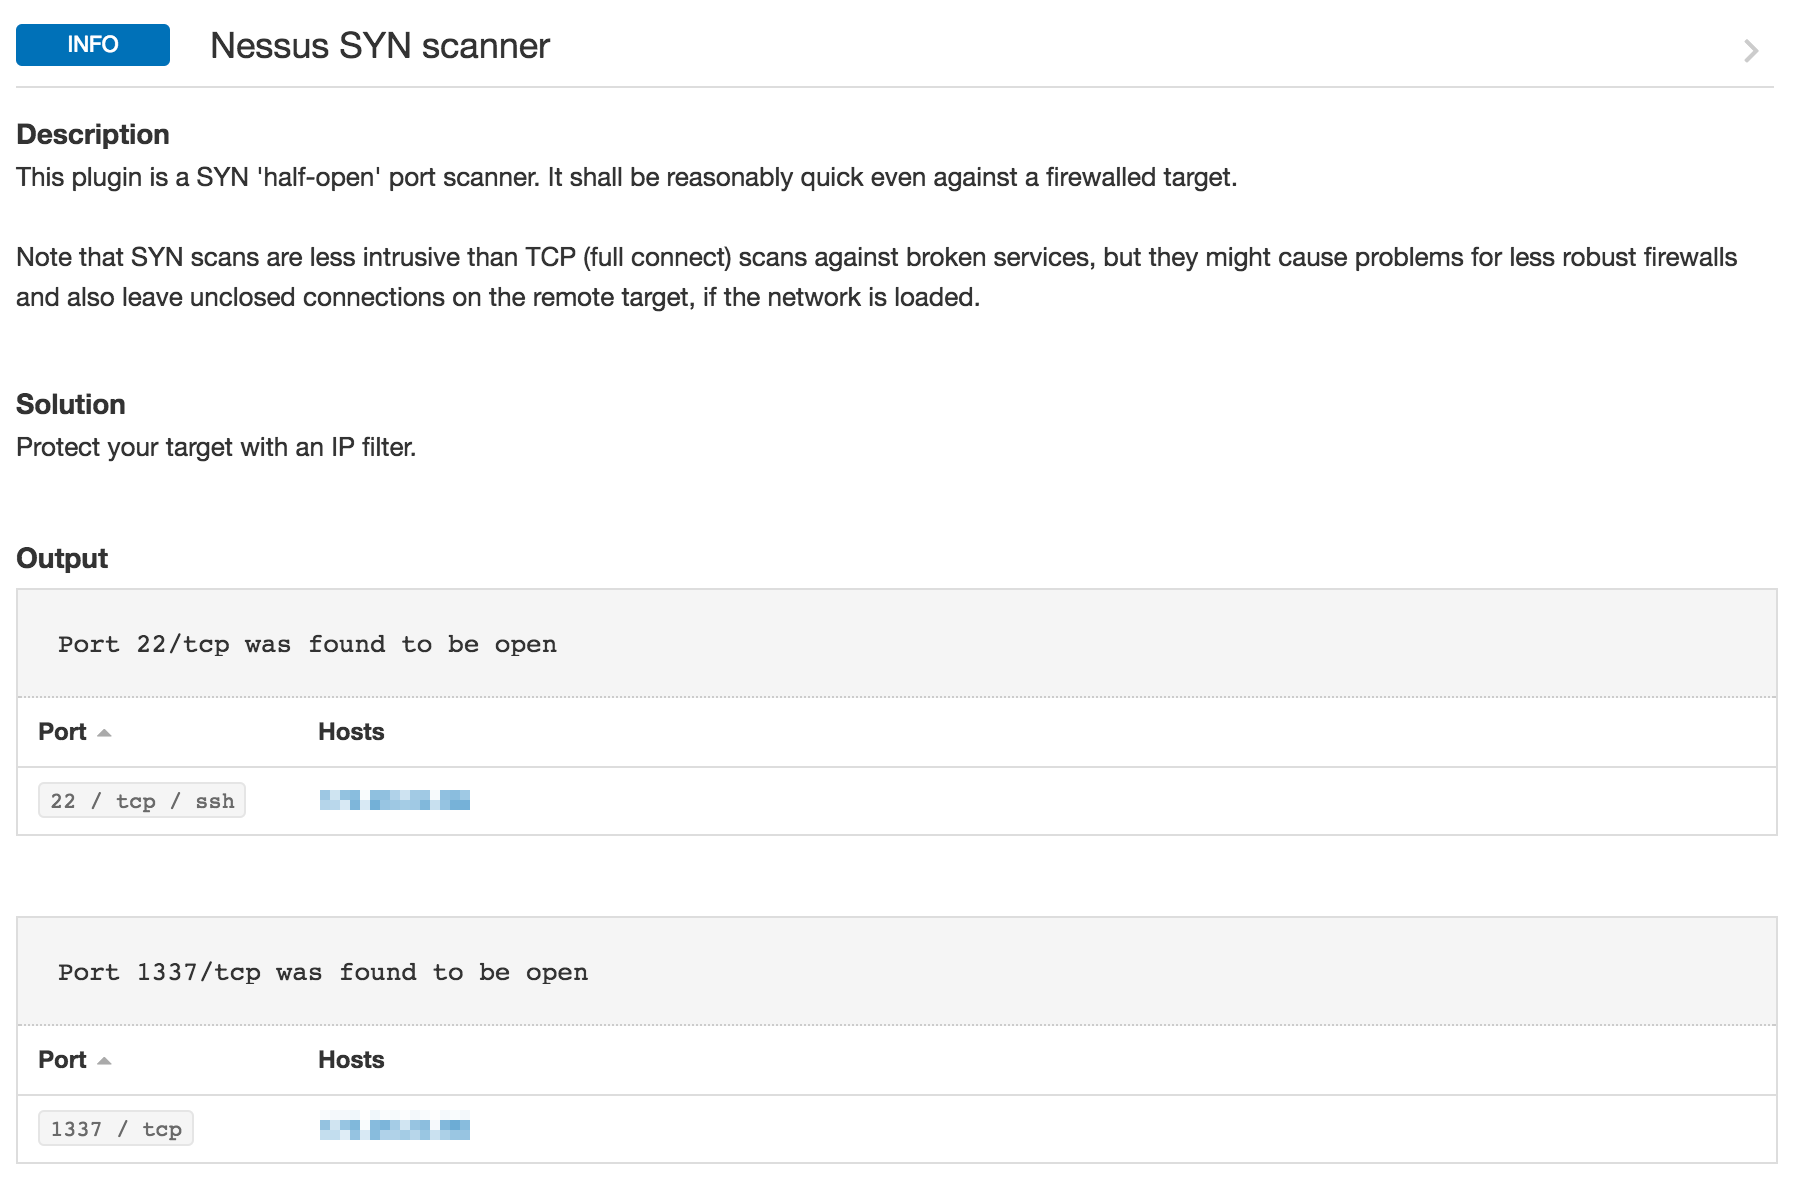
Task: Select the Nessus SYN scanner title
Action: coord(380,46)
